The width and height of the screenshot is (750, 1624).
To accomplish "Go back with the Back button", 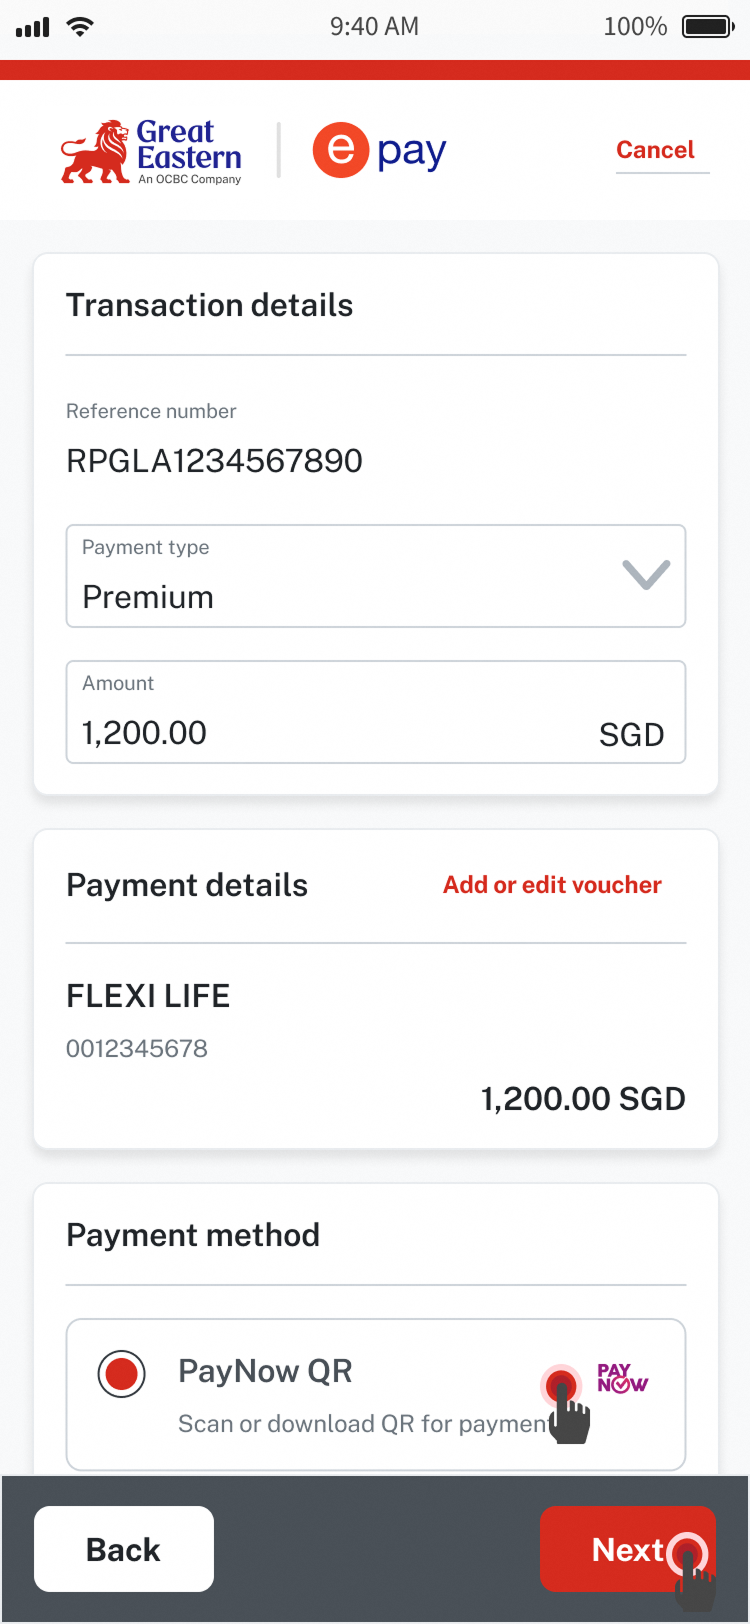I will point(124,1548).
